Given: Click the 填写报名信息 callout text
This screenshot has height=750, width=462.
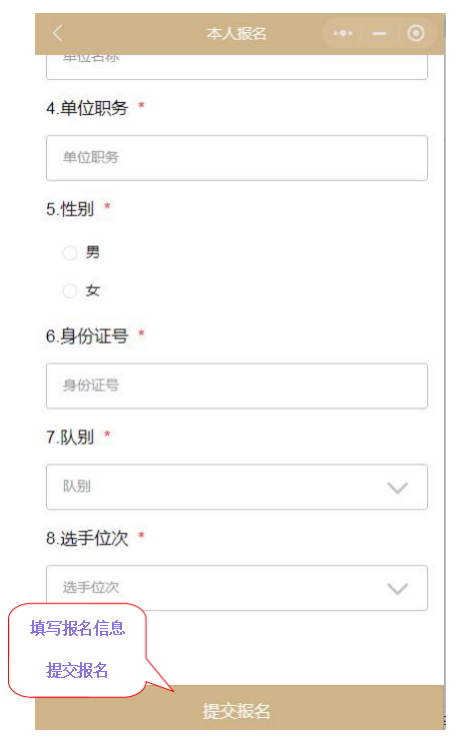Looking at the screenshot, I should point(77,628).
